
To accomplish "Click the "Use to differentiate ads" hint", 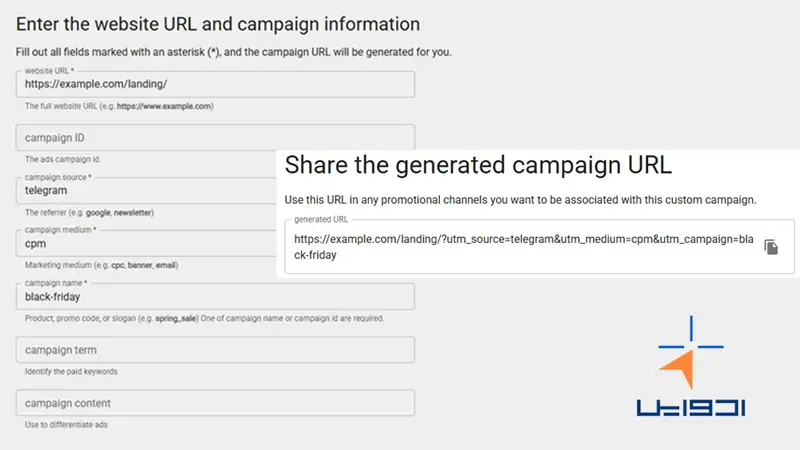I will (66, 425).
